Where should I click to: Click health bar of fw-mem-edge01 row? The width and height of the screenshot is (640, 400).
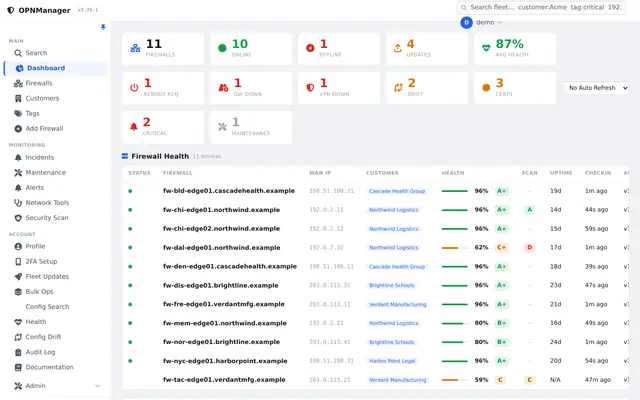(x=455, y=323)
